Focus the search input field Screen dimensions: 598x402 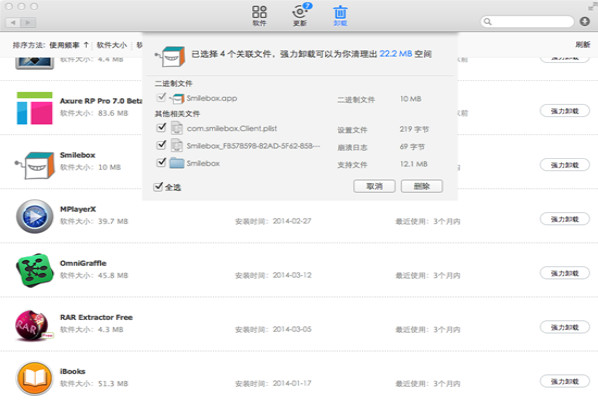tap(527, 22)
